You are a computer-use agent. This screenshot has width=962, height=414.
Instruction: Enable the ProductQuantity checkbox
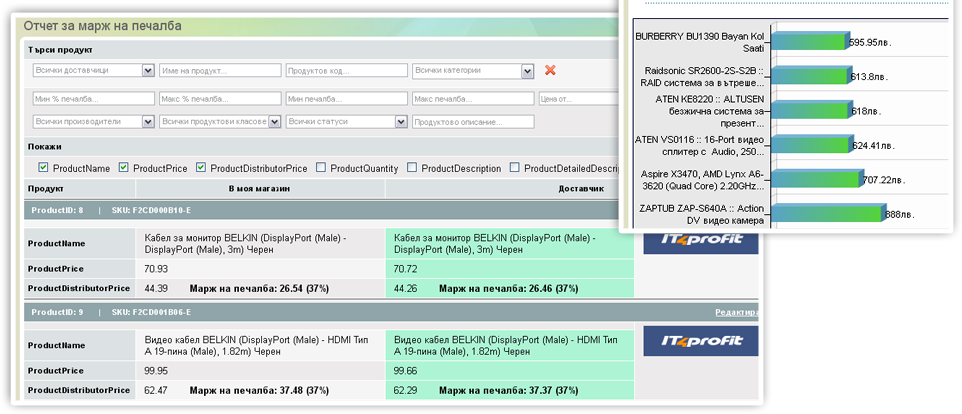(321, 168)
